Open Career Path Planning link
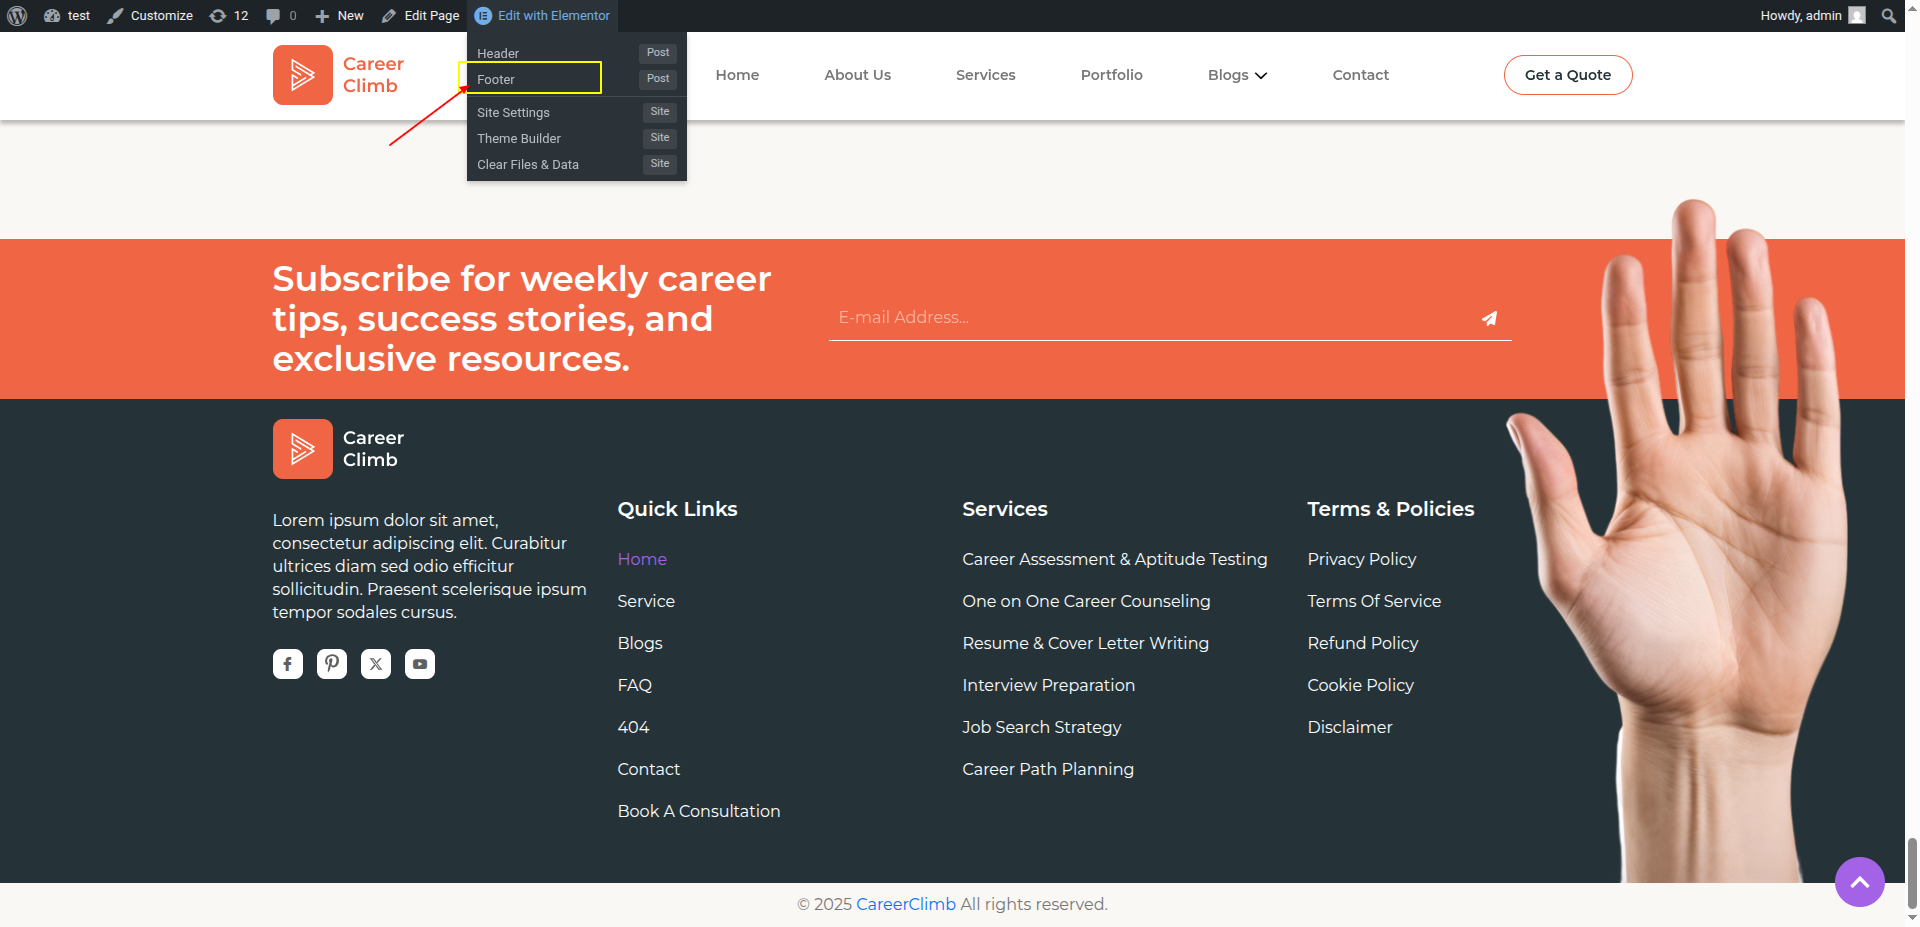 pos(1047,769)
